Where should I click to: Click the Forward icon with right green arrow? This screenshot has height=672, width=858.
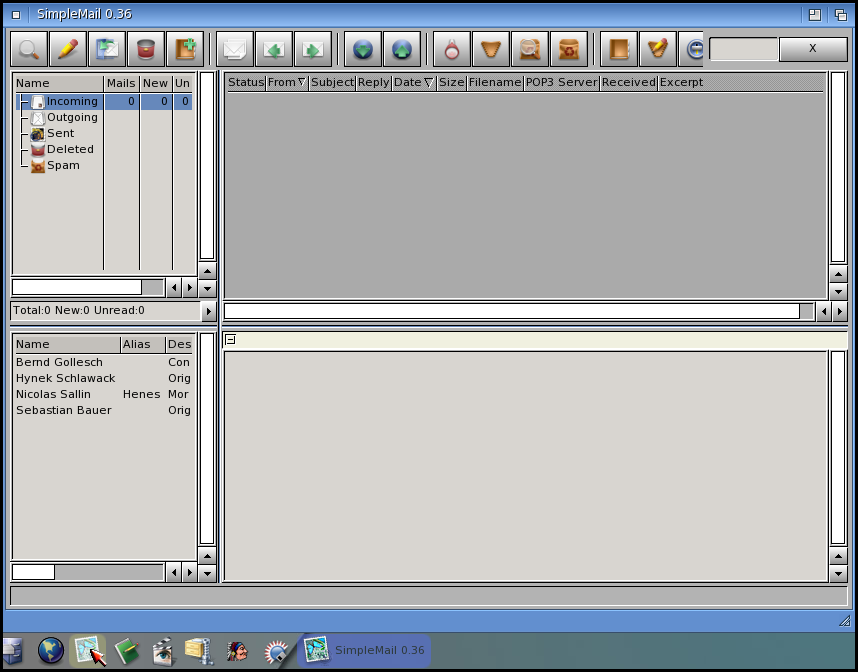[313, 49]
